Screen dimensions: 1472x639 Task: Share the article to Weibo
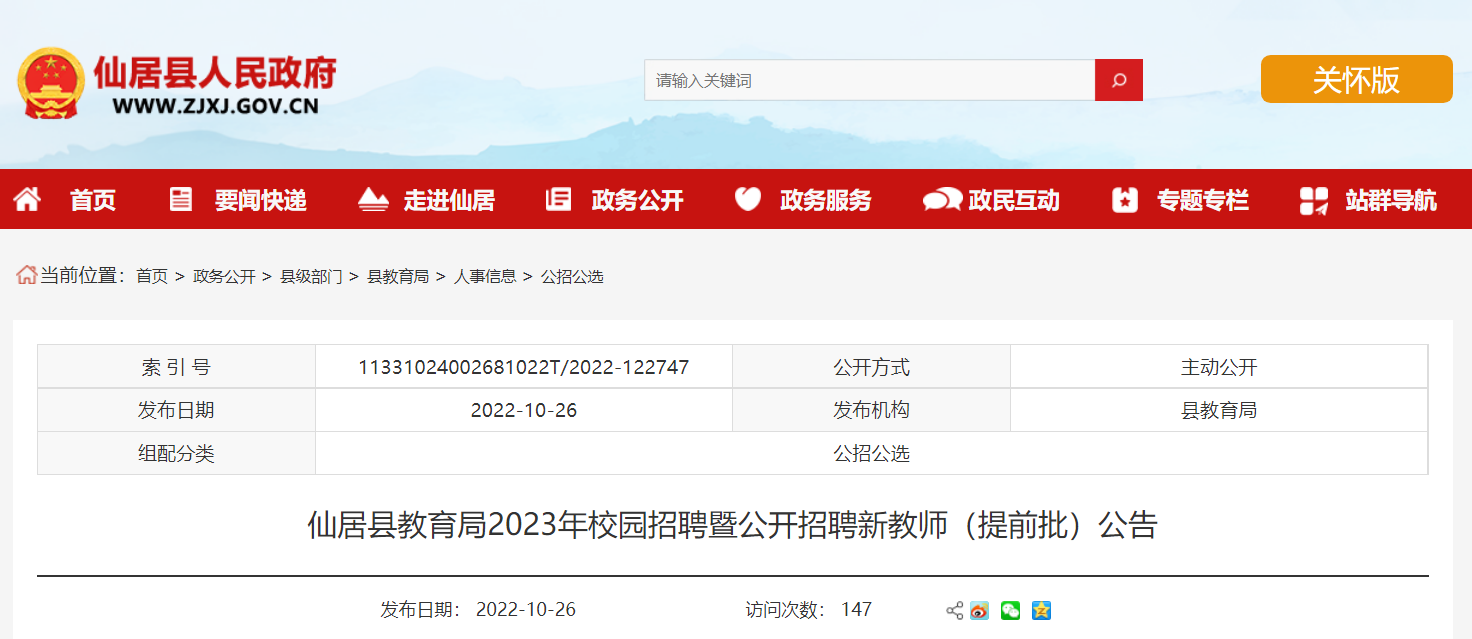979,610
